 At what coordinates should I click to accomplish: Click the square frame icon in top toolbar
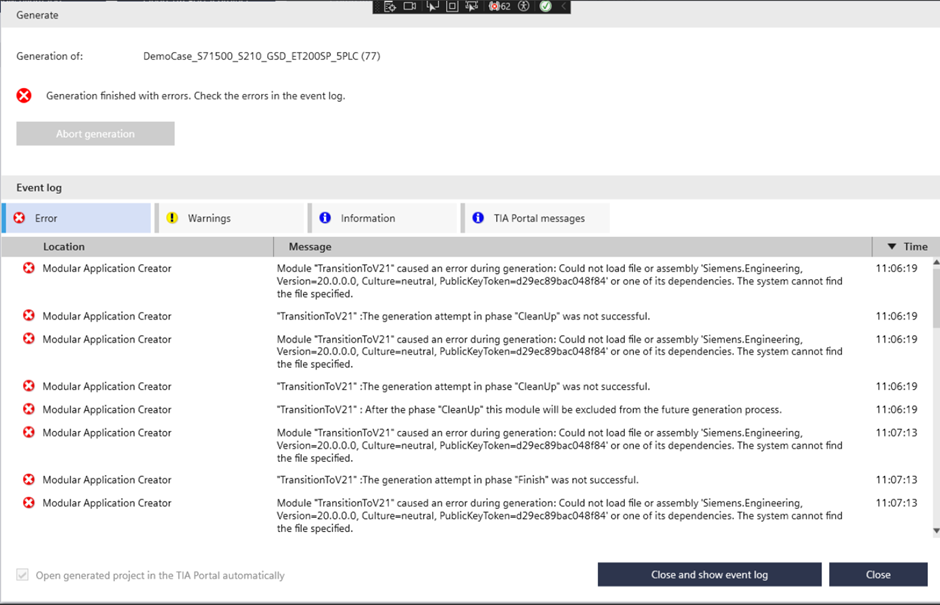452,7
